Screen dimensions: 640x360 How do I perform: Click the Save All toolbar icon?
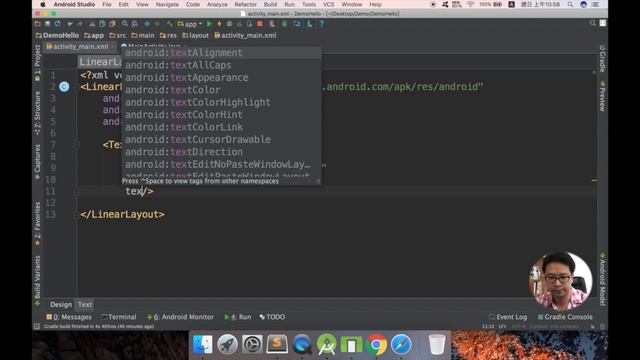[x=48, y=24]
